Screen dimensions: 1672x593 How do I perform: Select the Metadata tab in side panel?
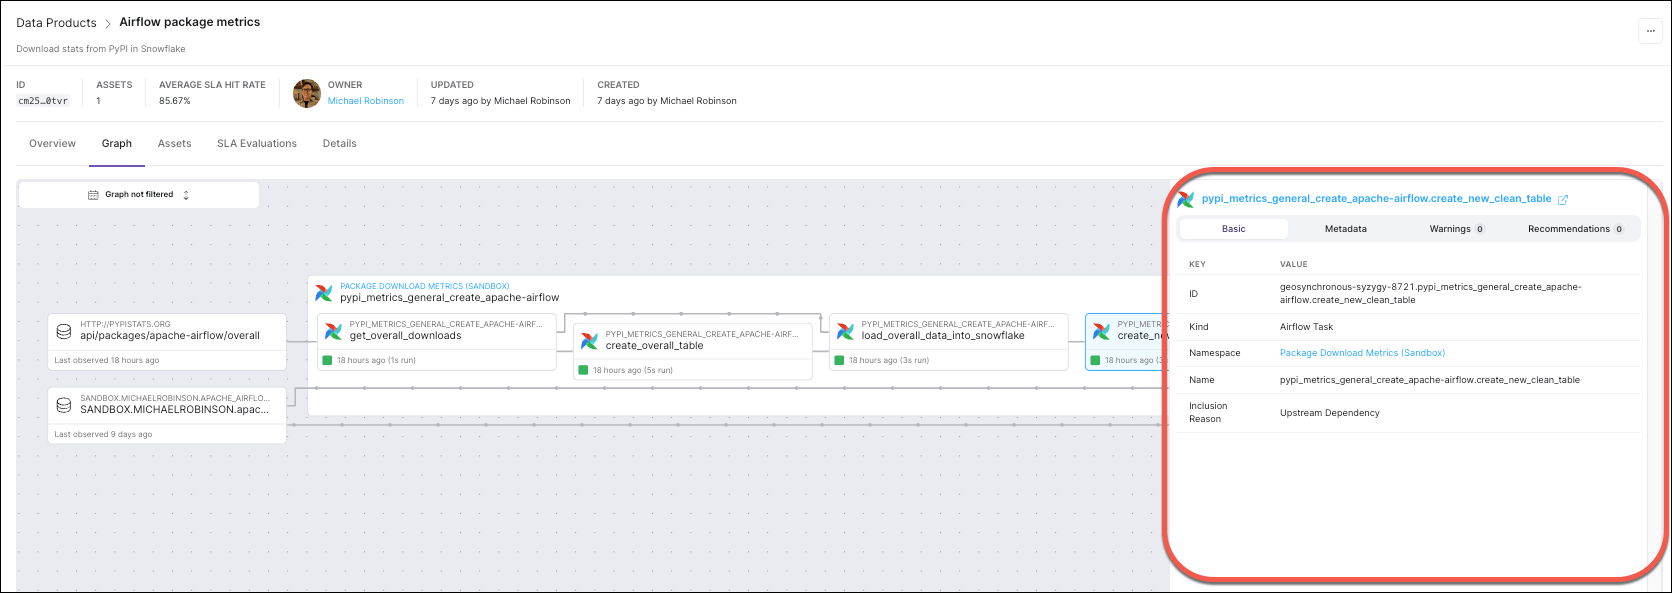(1345, 229)
